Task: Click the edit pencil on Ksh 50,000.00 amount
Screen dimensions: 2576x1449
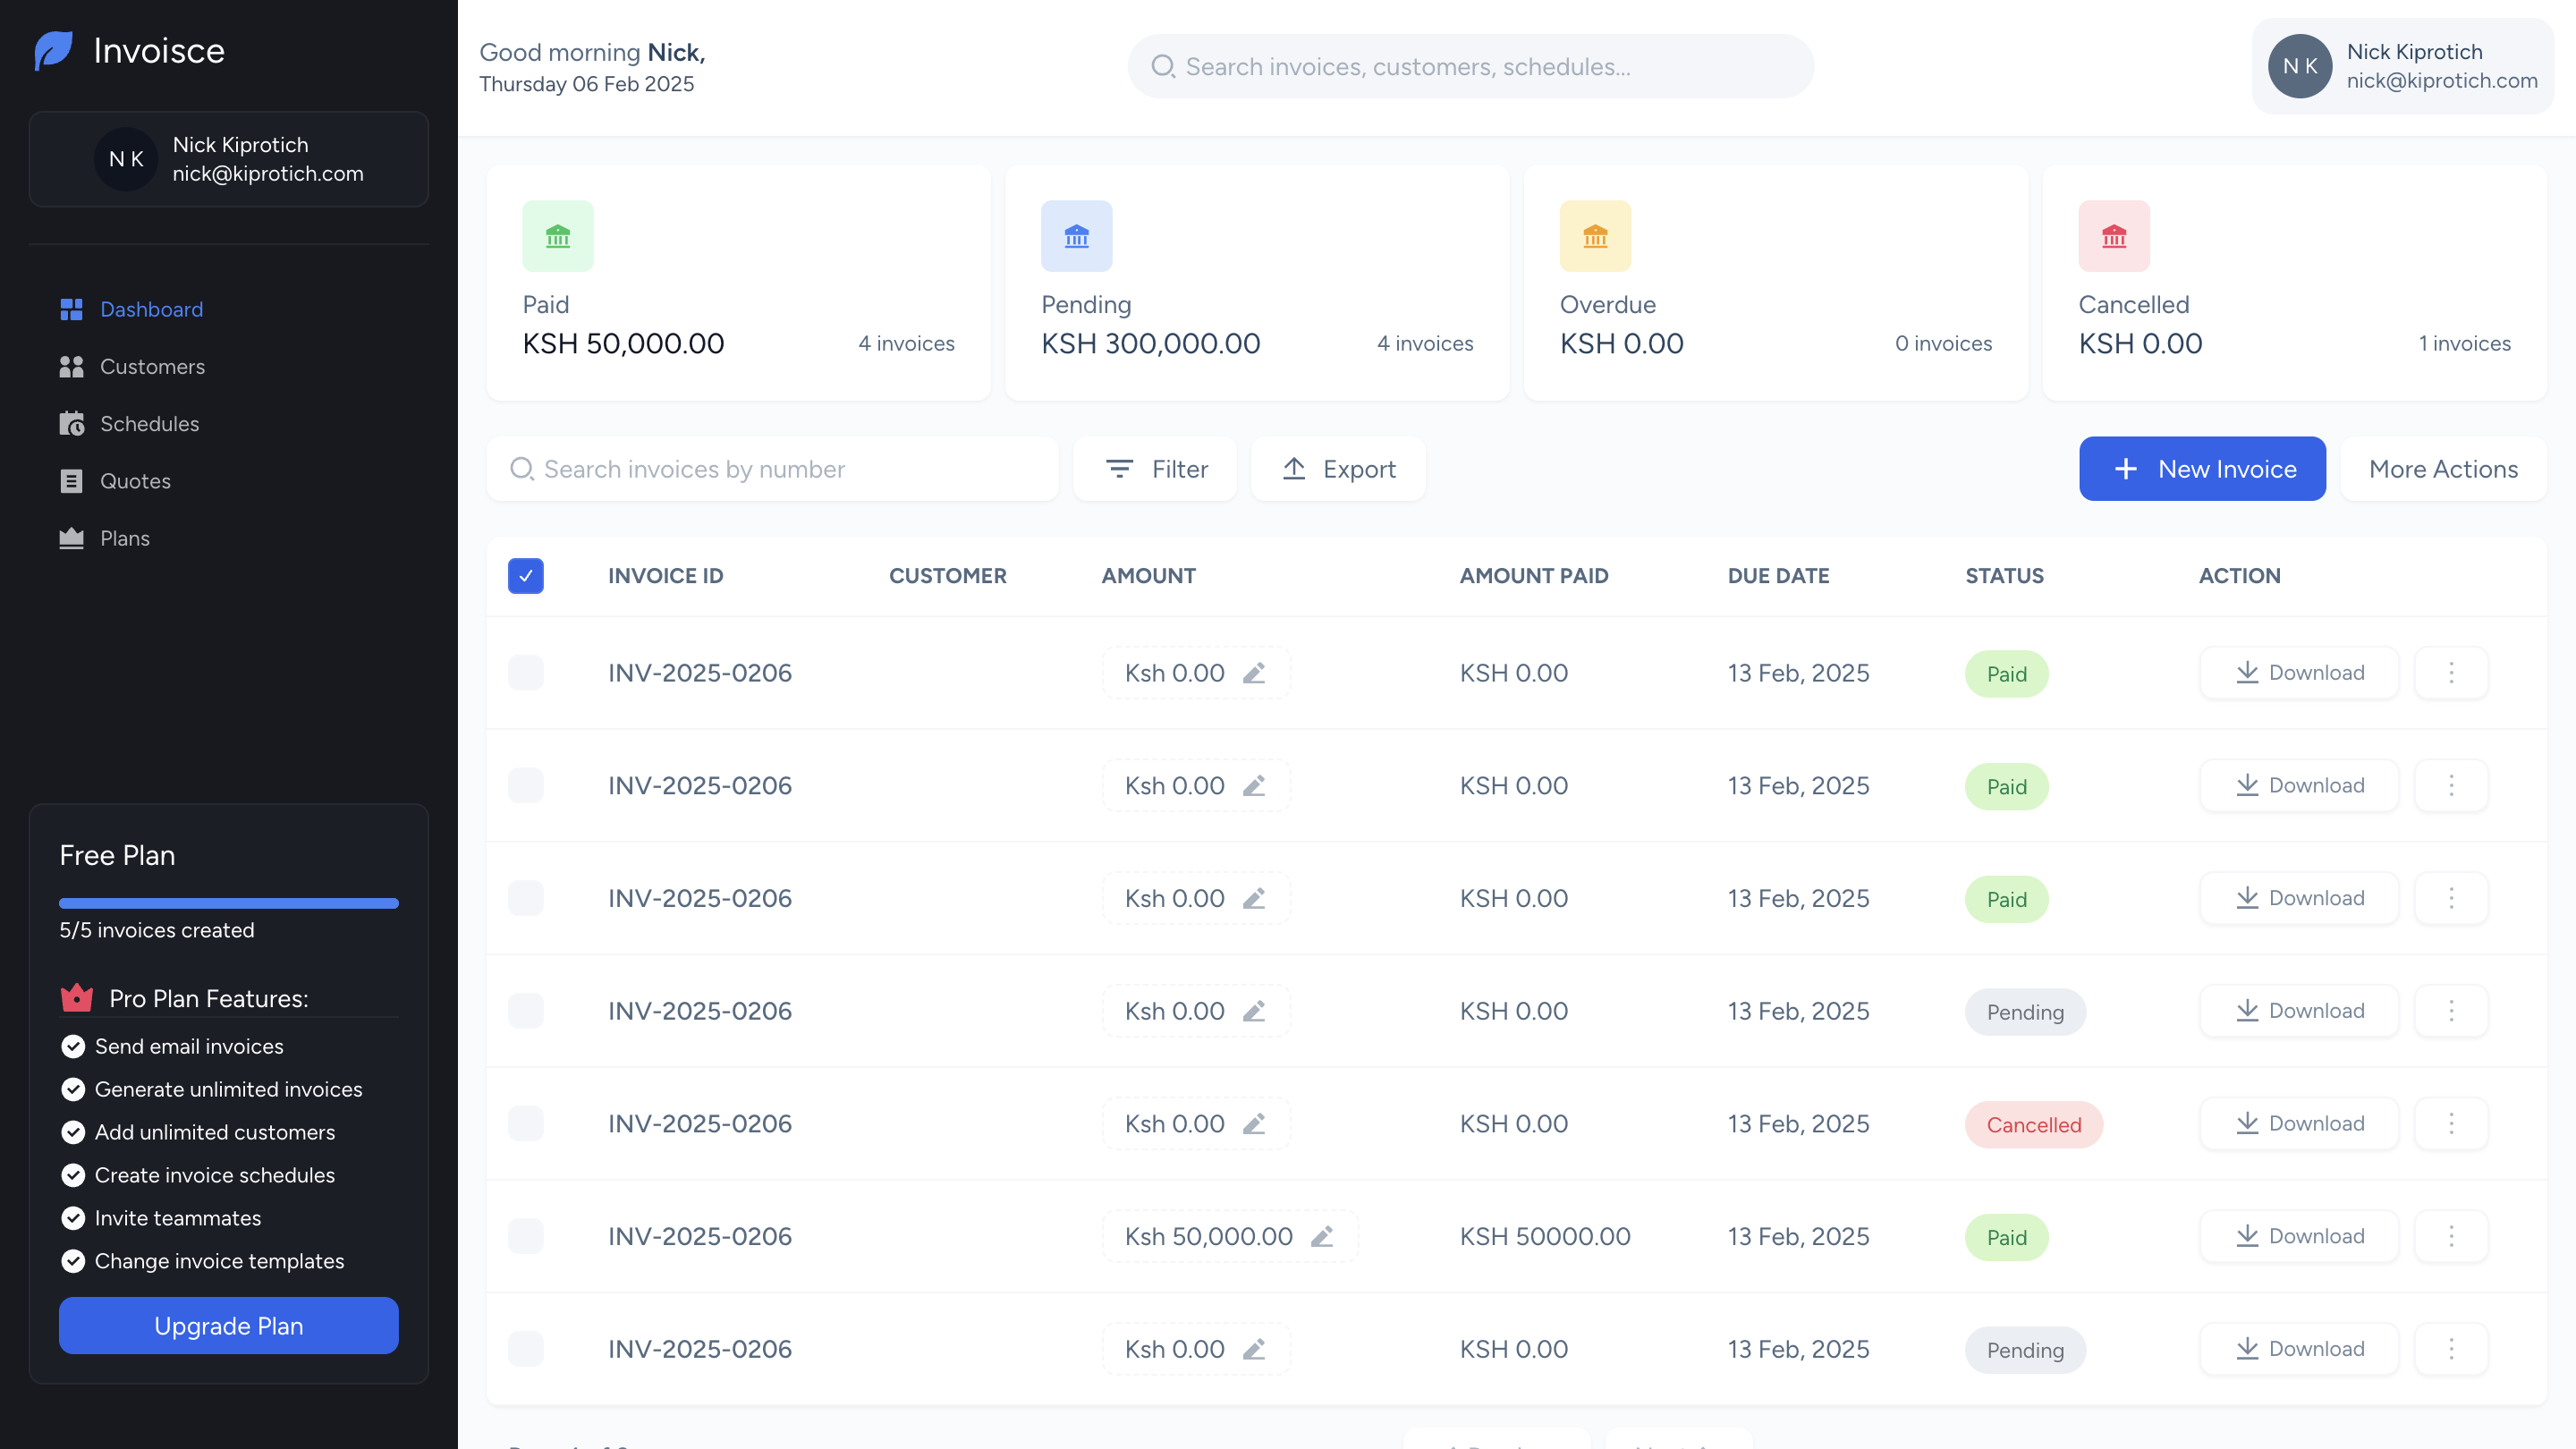Action: (x=1322, y=1237)
